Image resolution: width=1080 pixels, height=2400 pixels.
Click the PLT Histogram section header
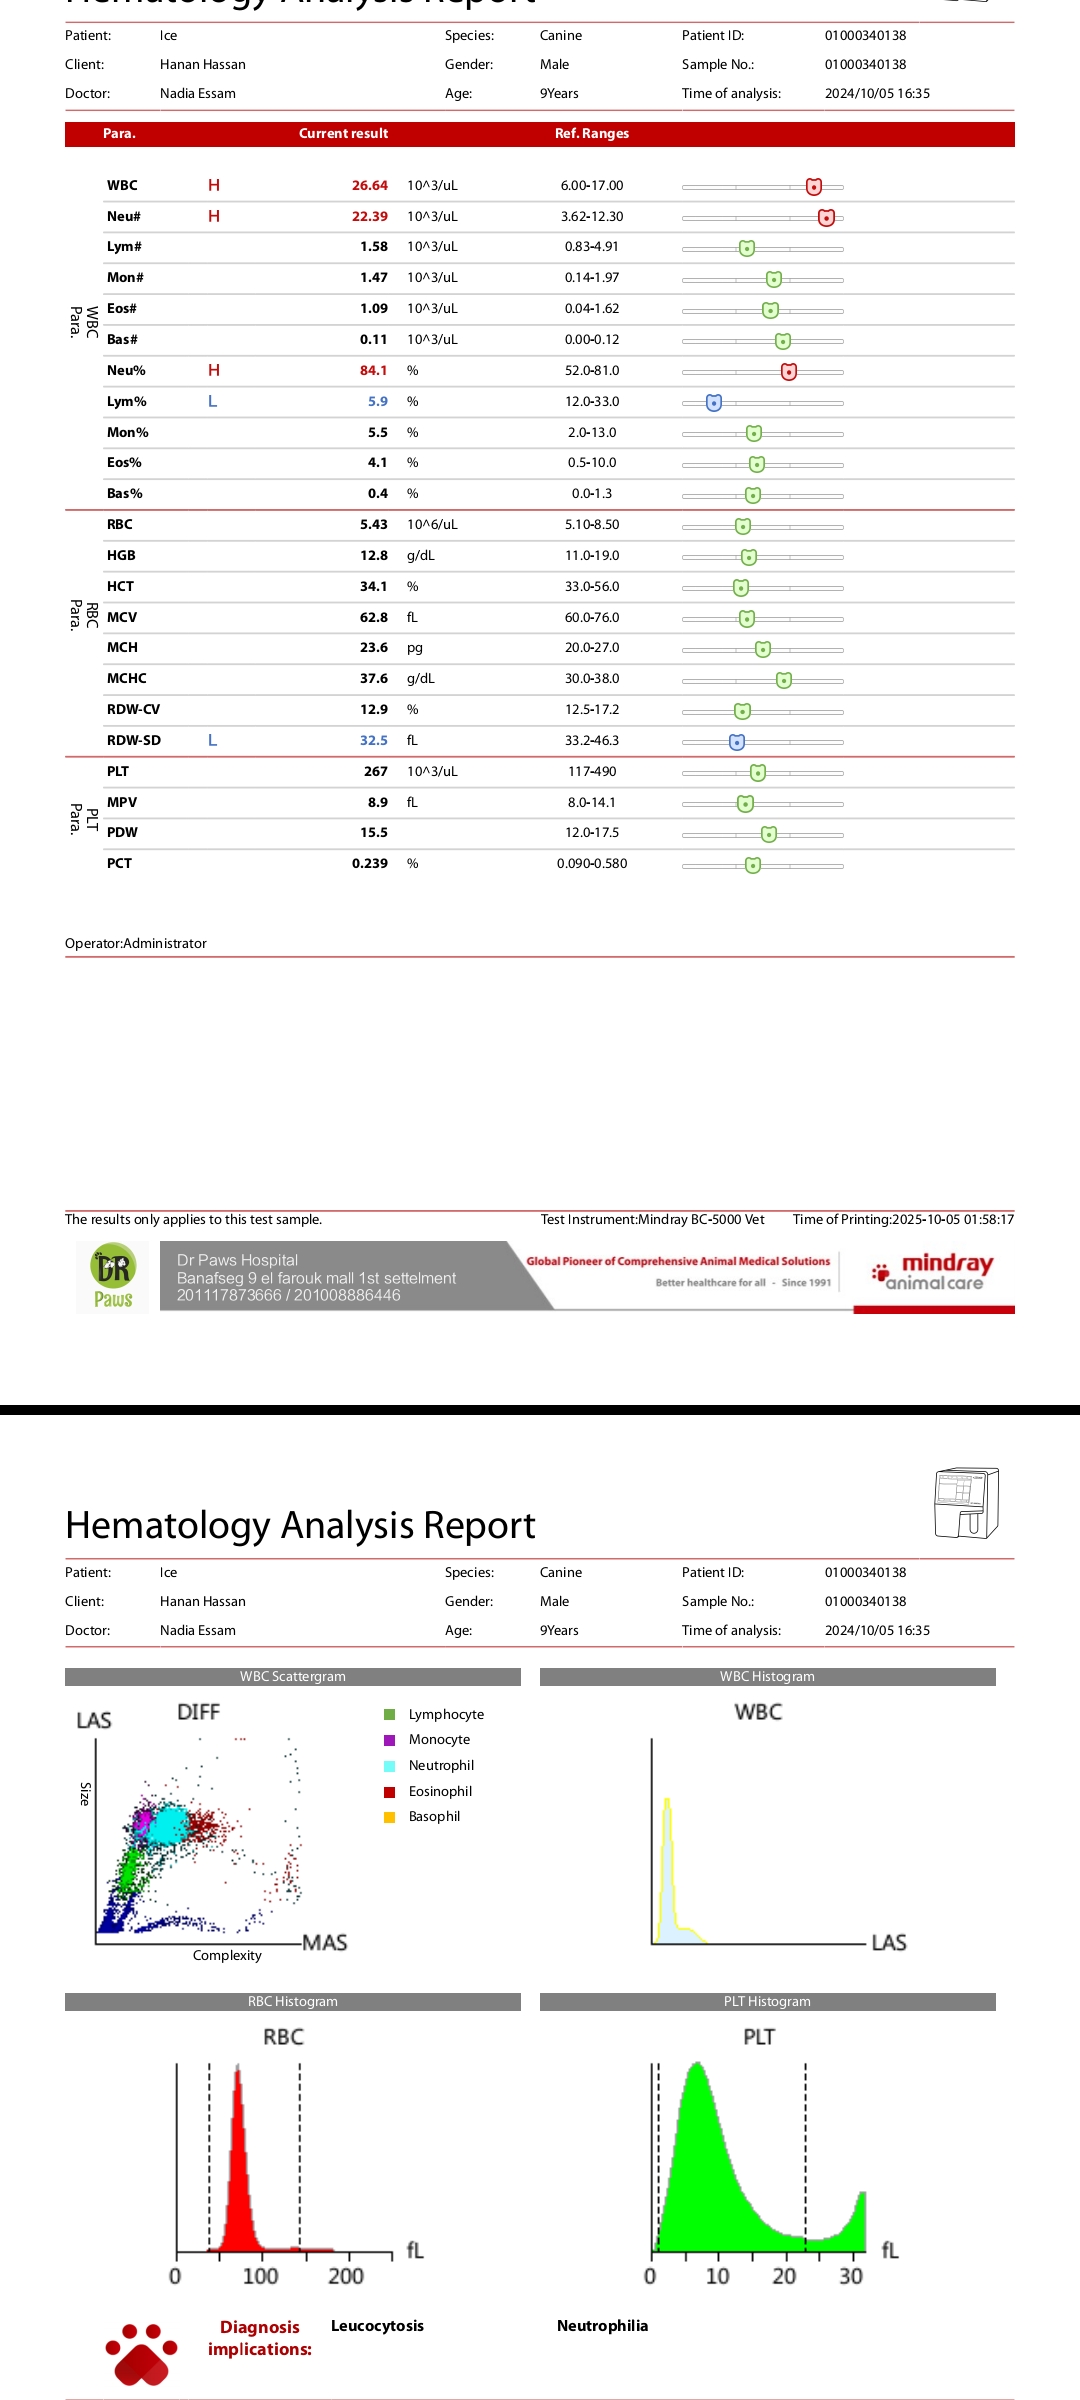click(767, 2001)
